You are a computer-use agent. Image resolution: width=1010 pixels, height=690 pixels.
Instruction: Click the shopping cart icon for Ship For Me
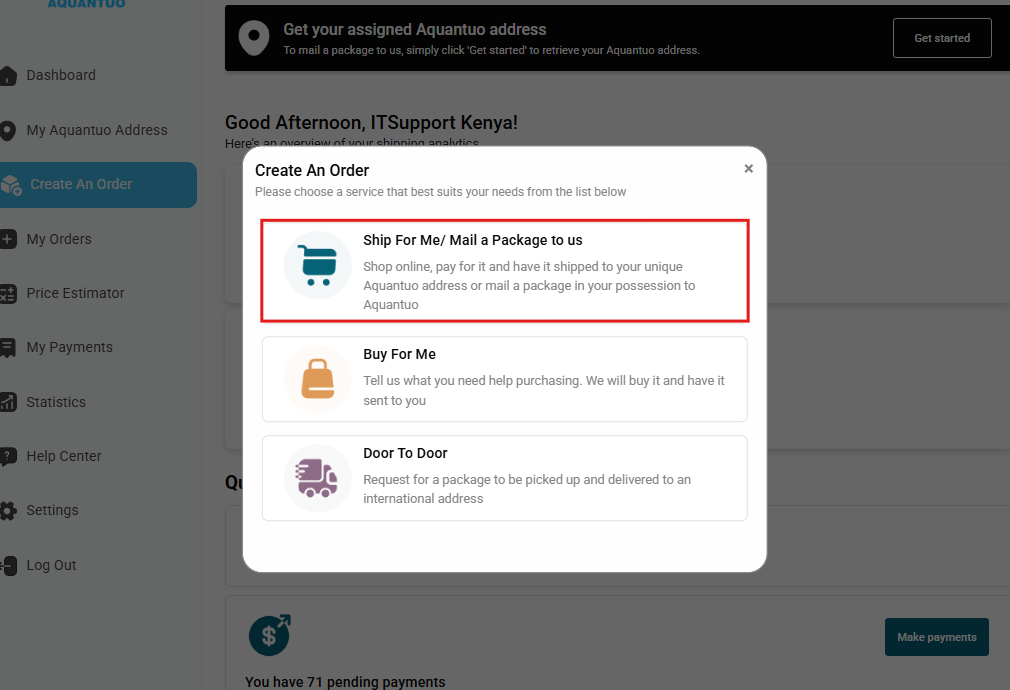(317, 266)
